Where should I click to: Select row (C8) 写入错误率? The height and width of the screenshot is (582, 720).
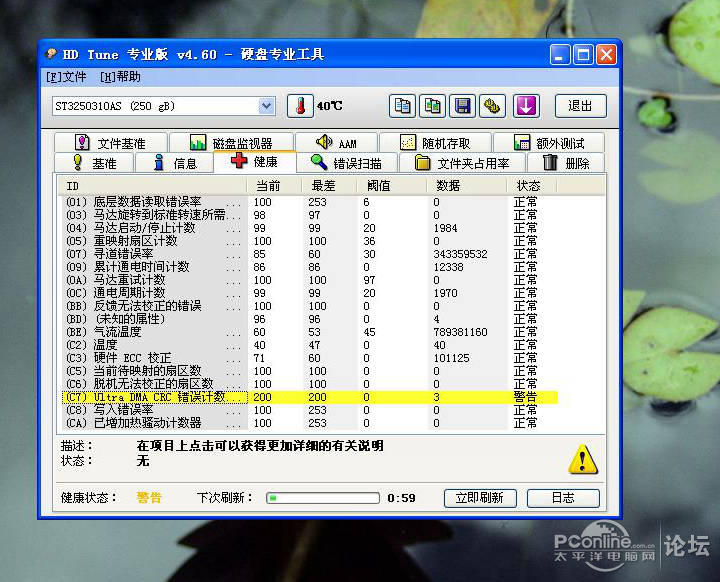point(309,410)
